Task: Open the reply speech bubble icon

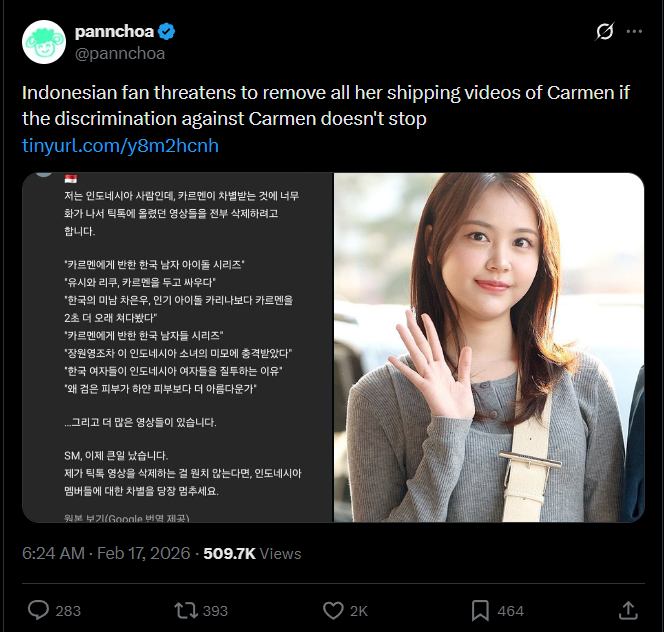Action: (38, 610)
